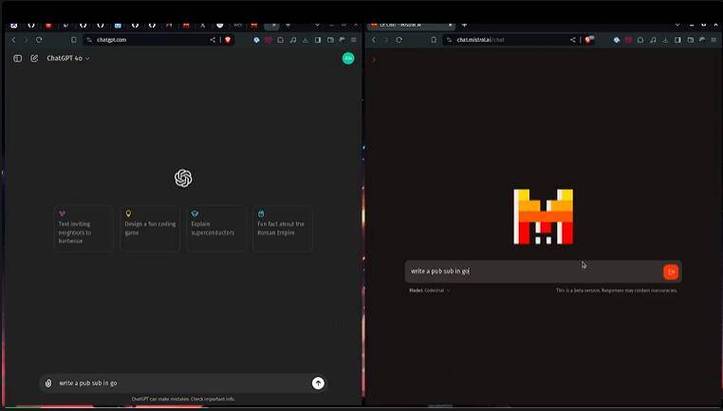Start a new ChatGPT chat

[34, 59]
